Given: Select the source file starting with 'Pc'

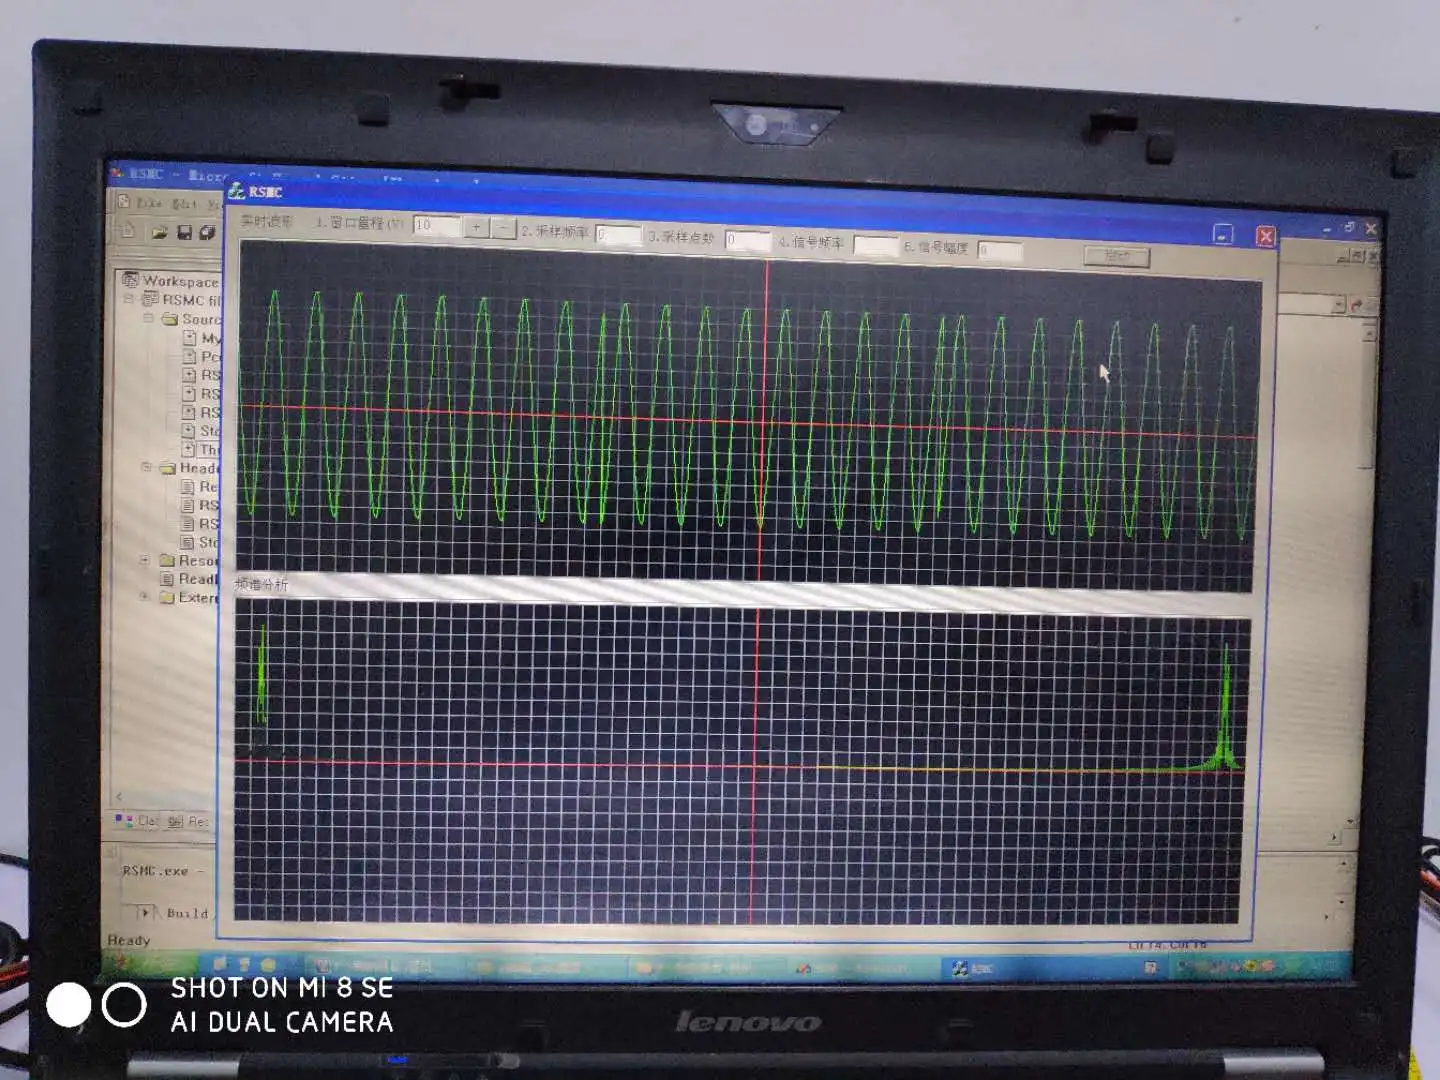Looking at the screenshot, I should tap(202, 356).
